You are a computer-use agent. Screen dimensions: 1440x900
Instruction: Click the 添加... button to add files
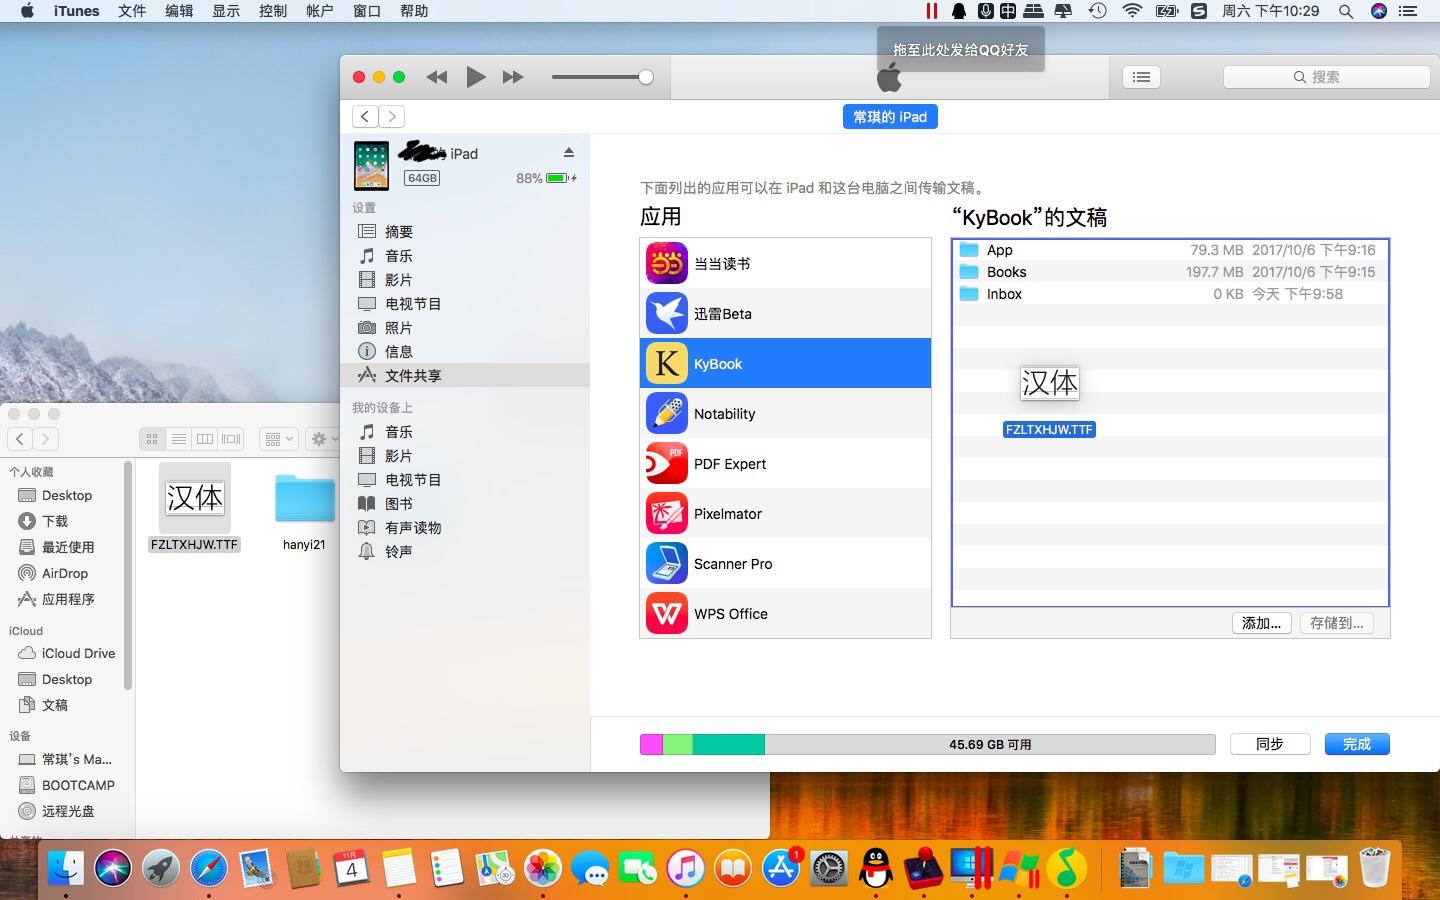1260,623
